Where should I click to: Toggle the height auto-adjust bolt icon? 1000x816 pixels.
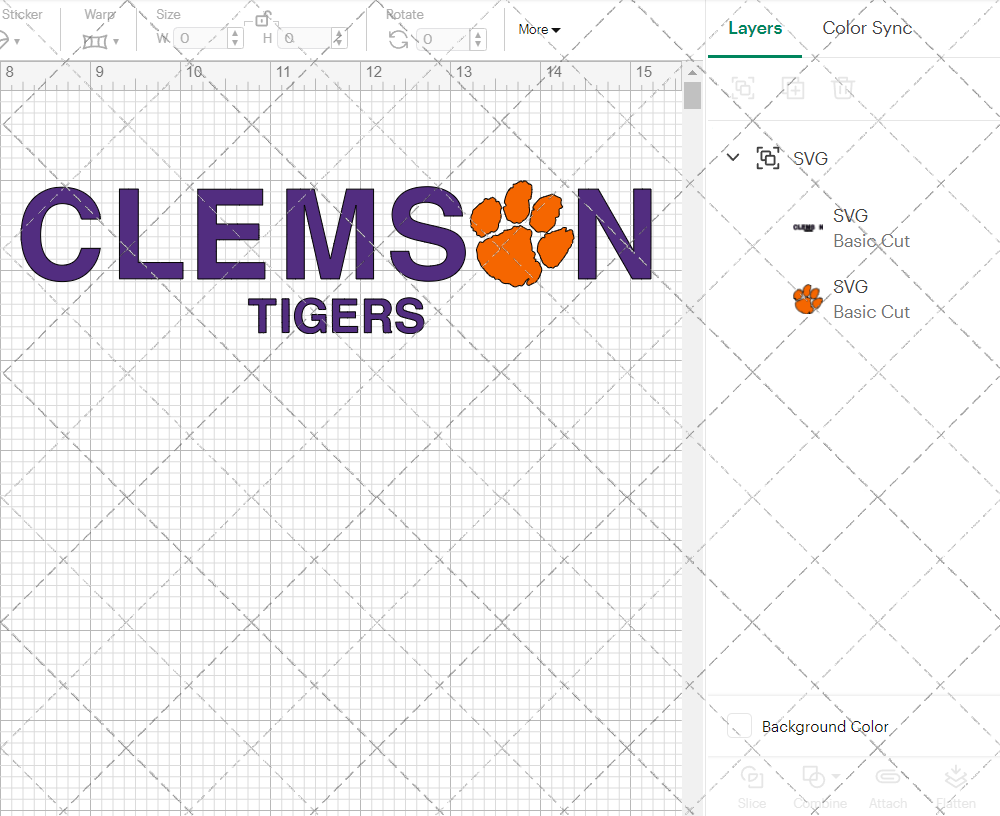337,38
